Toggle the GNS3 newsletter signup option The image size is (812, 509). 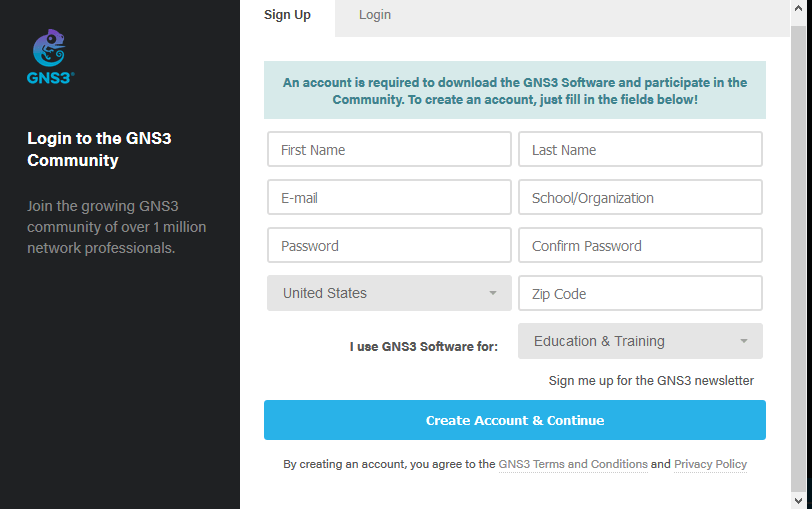650,381
